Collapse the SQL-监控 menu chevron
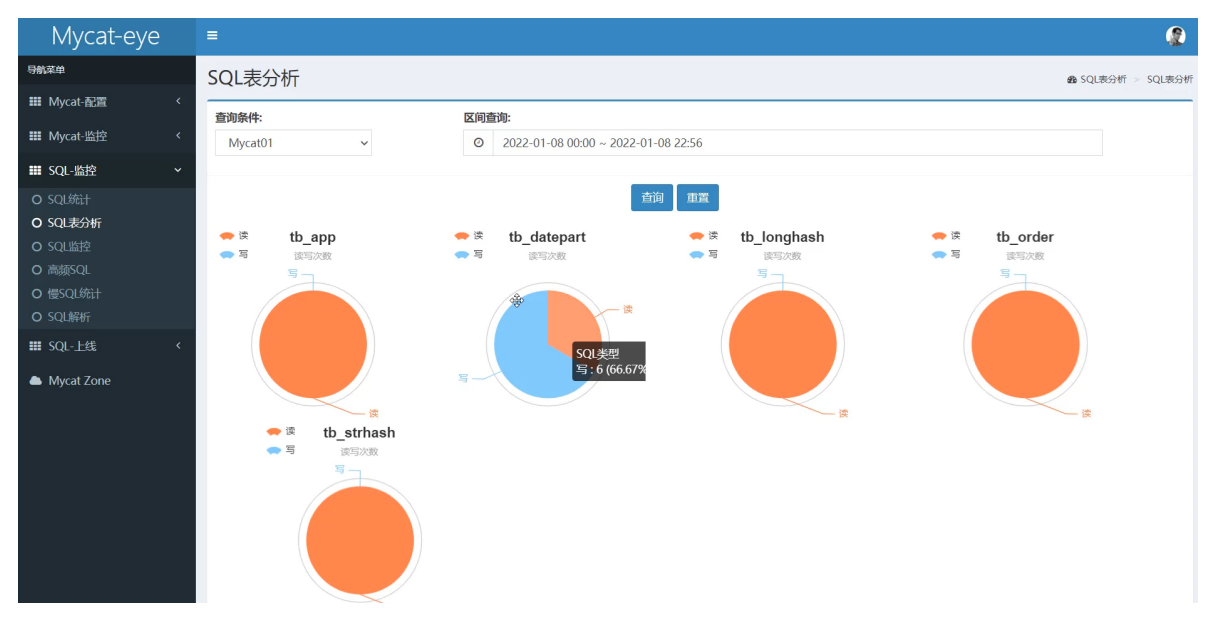 (178, 170)
